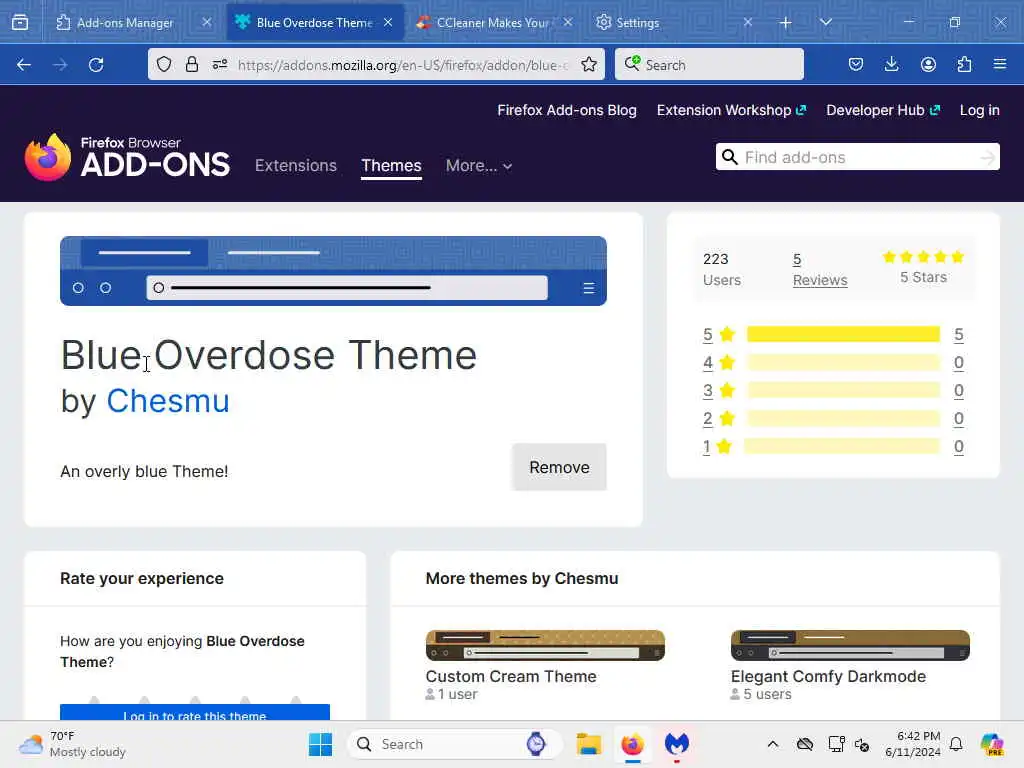The image size is (1024, 768).
Task: Open the Developer Hub link
Action: click(x=883, y=110)
